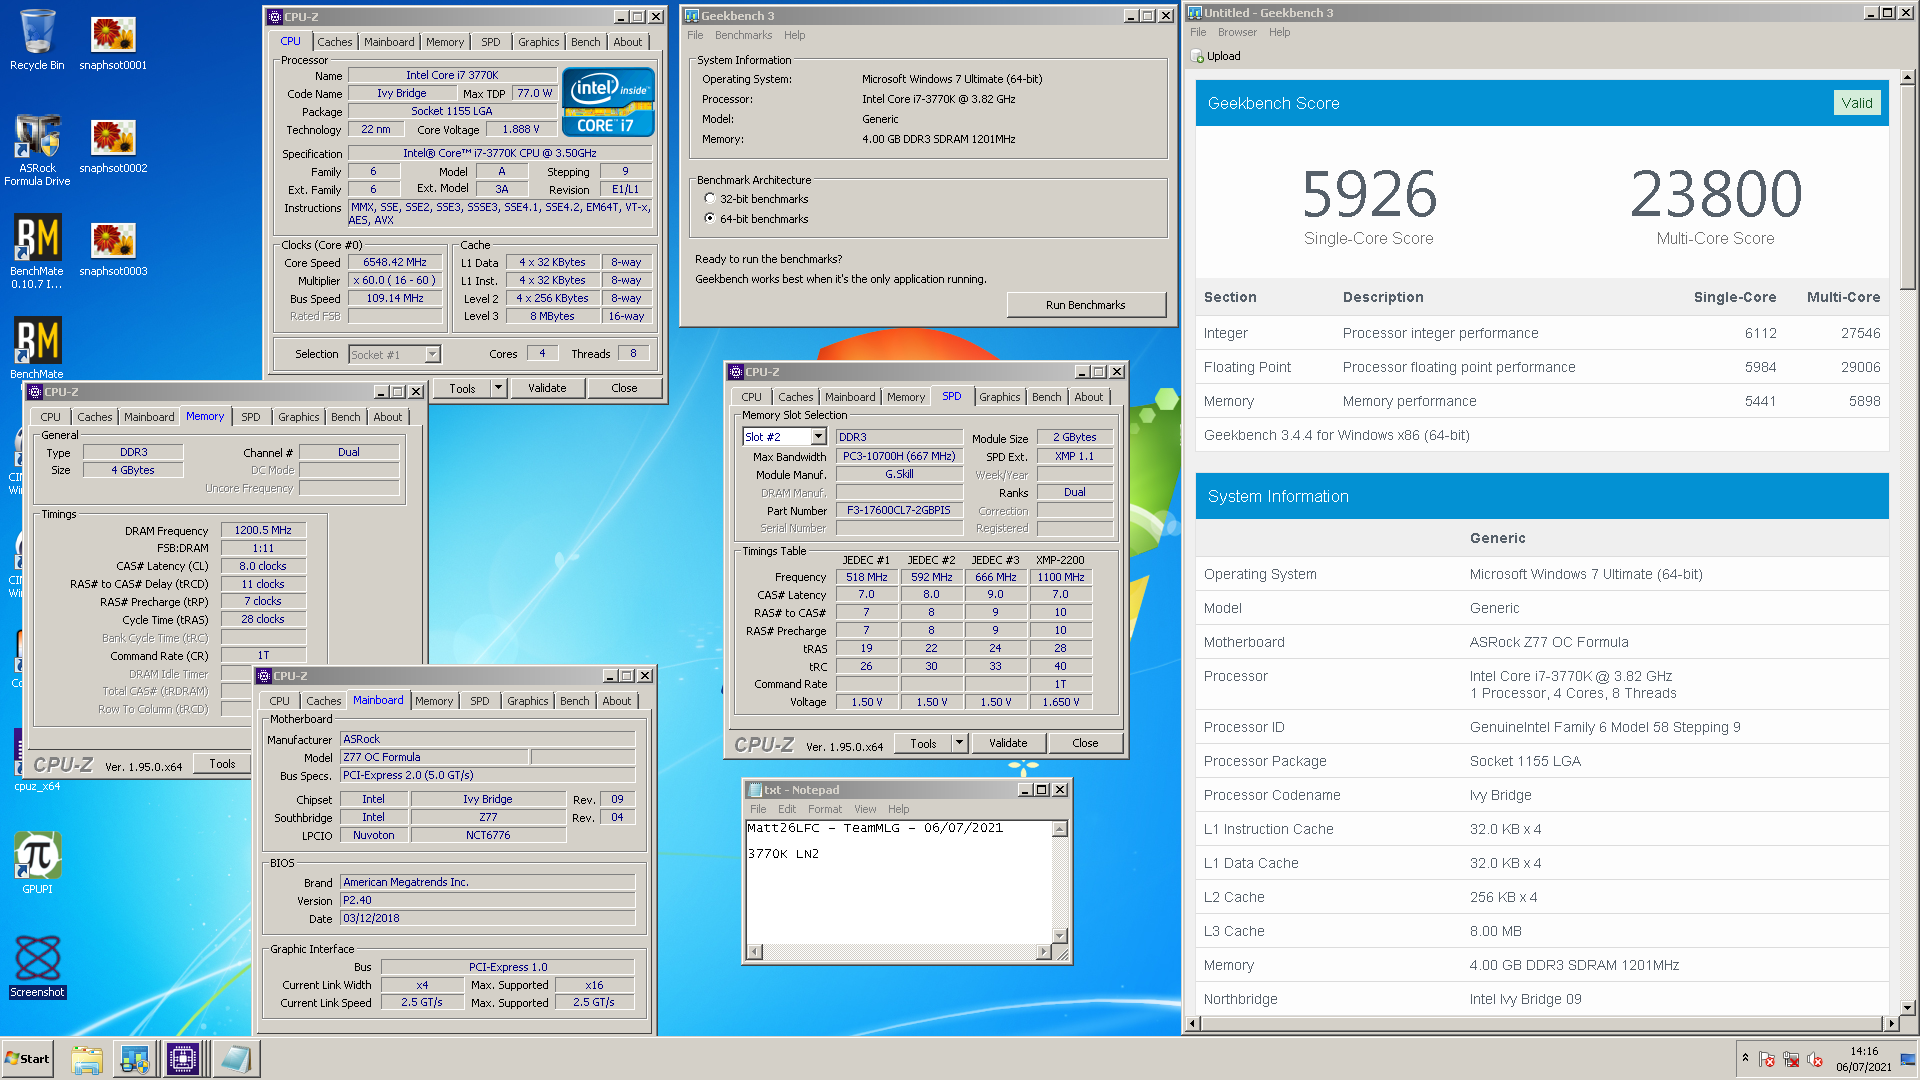Expand Tools dropdown arrow in CPU-Z CPU window
The image size is (1920, 1080).
coord(498,388)
